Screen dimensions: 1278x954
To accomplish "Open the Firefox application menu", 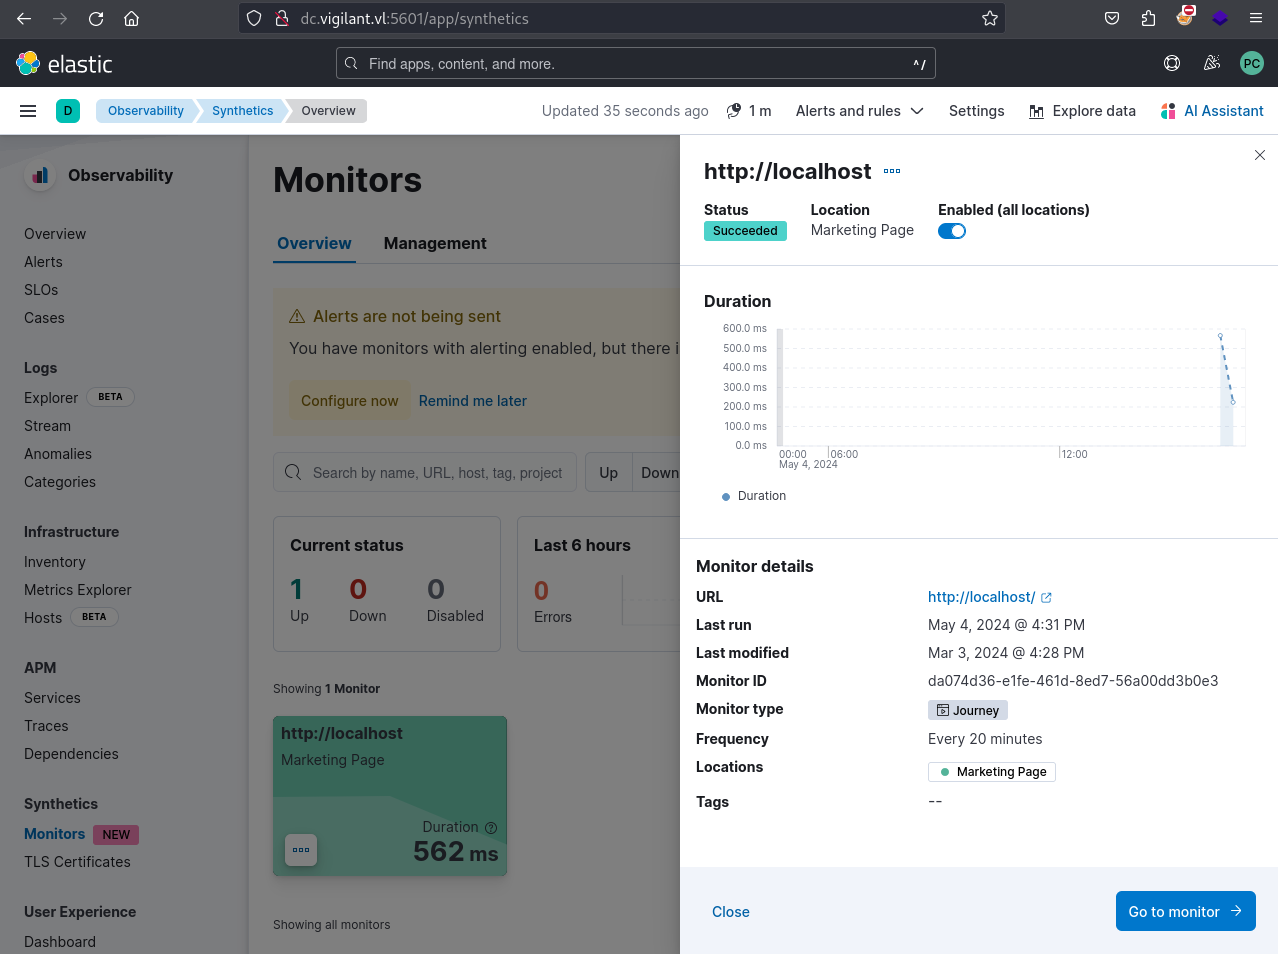I will coord(1256,18).
